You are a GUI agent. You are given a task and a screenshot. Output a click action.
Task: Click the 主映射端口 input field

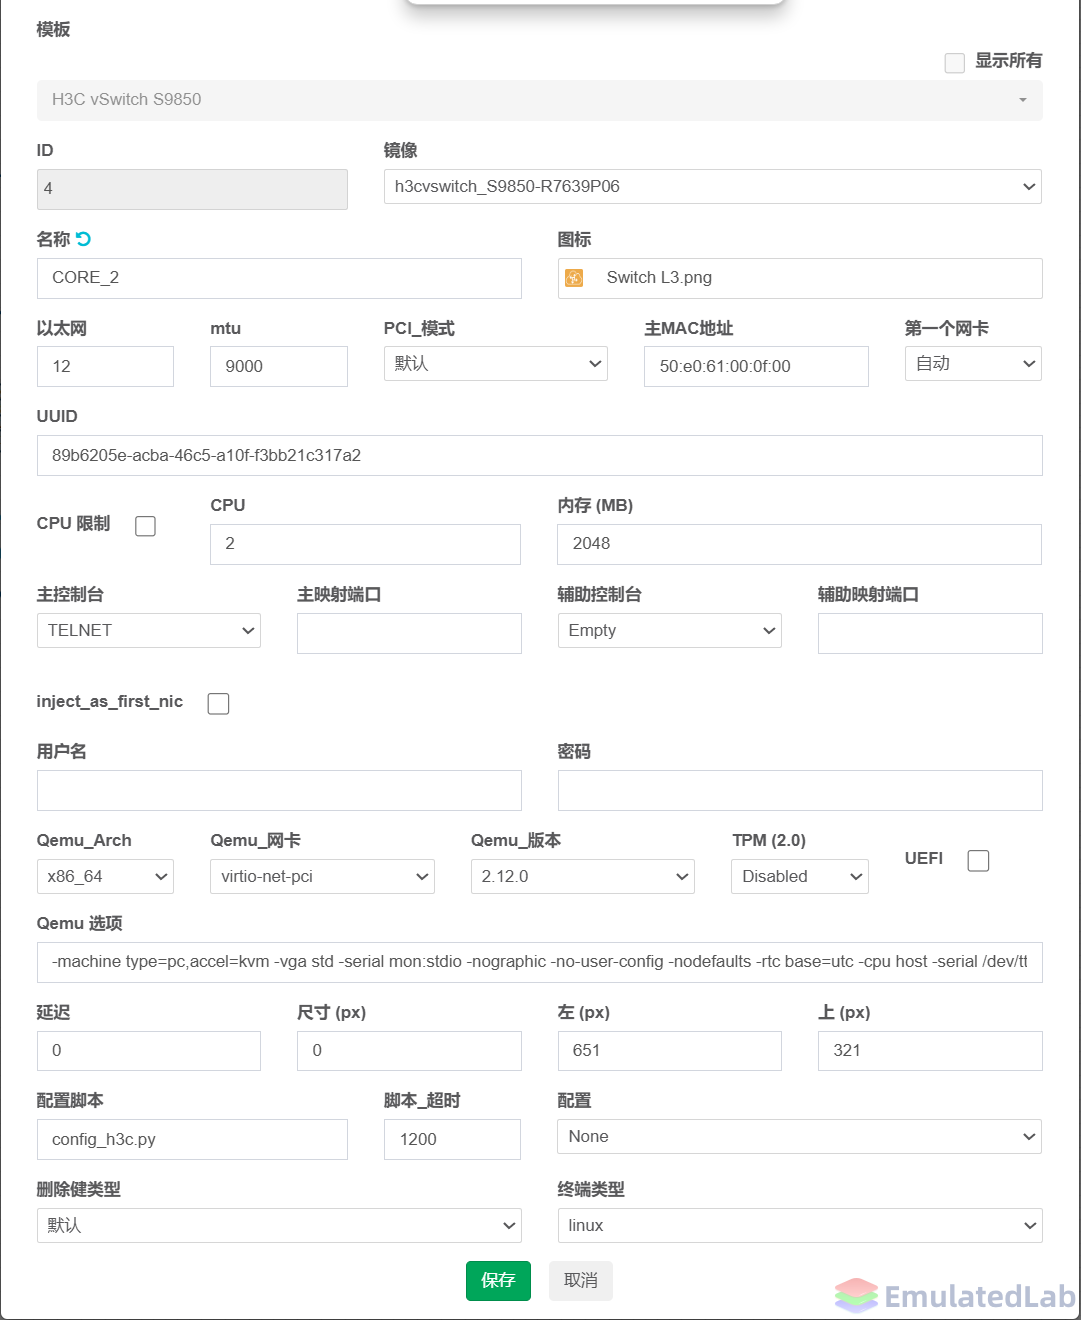tap(409, 634)
